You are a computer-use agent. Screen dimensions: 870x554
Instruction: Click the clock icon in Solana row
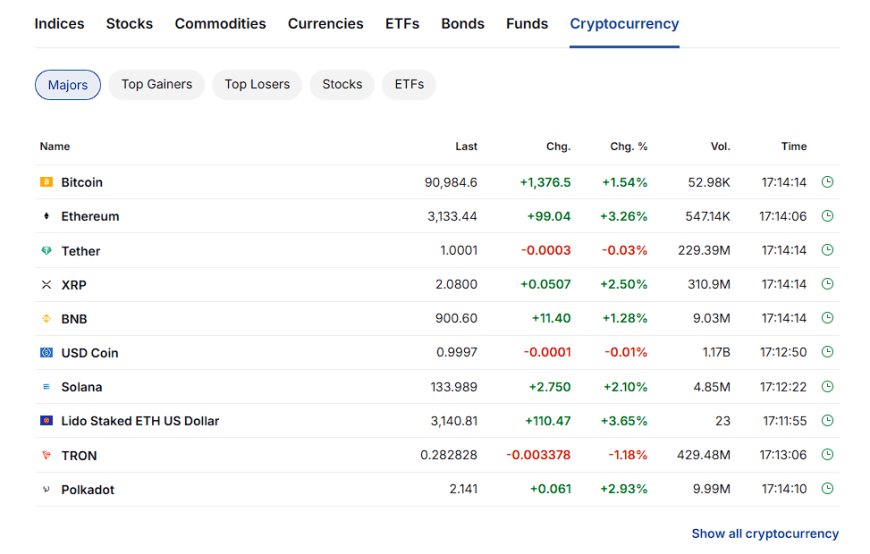coord(827,386)
